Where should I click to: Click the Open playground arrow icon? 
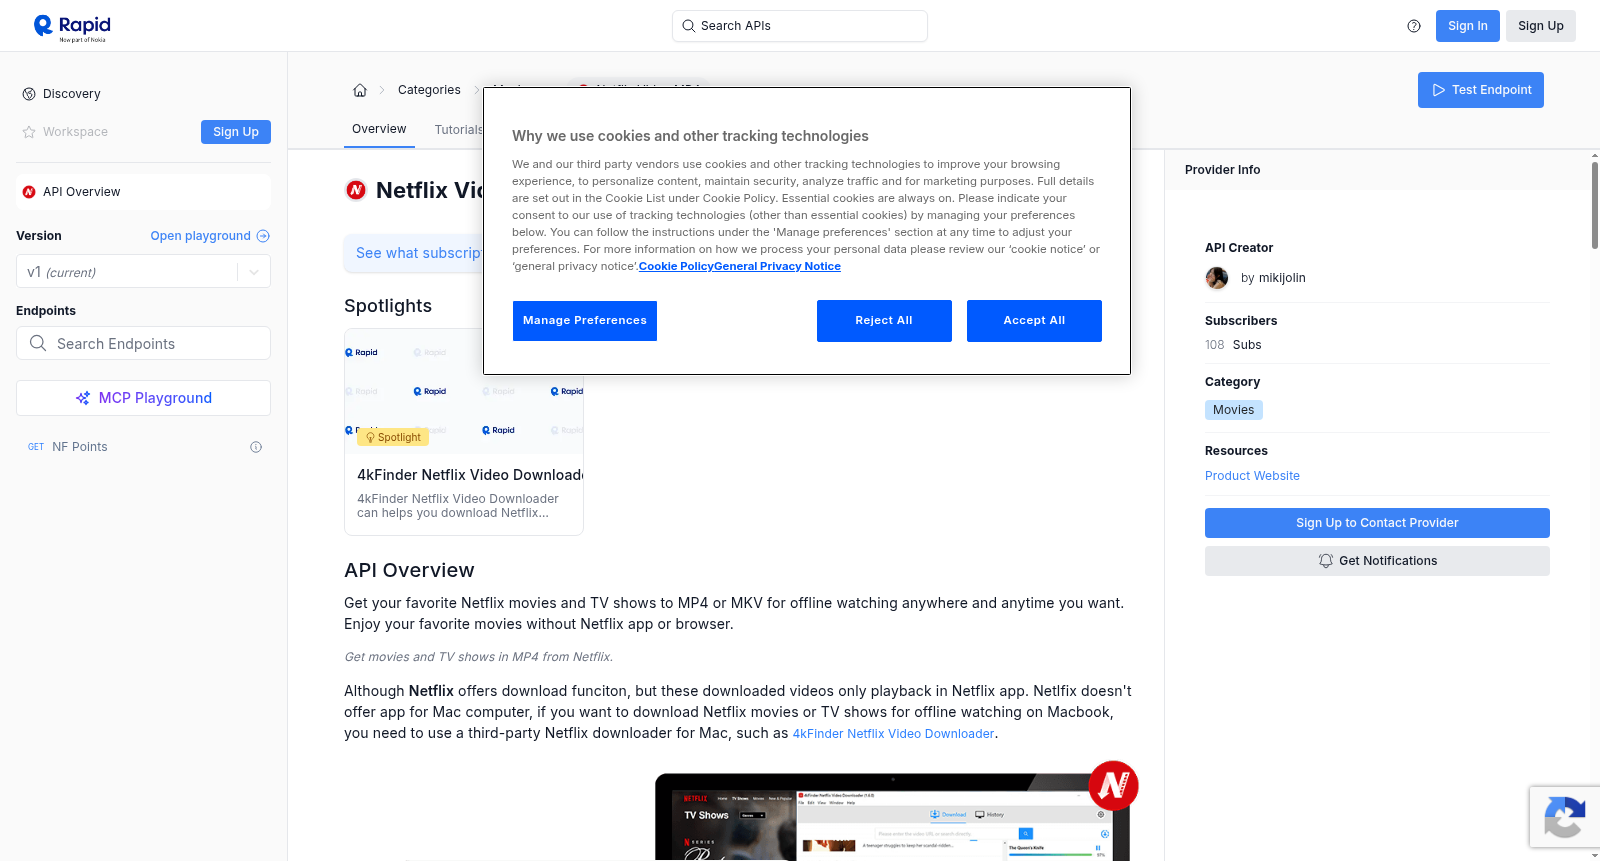[263, 236]
